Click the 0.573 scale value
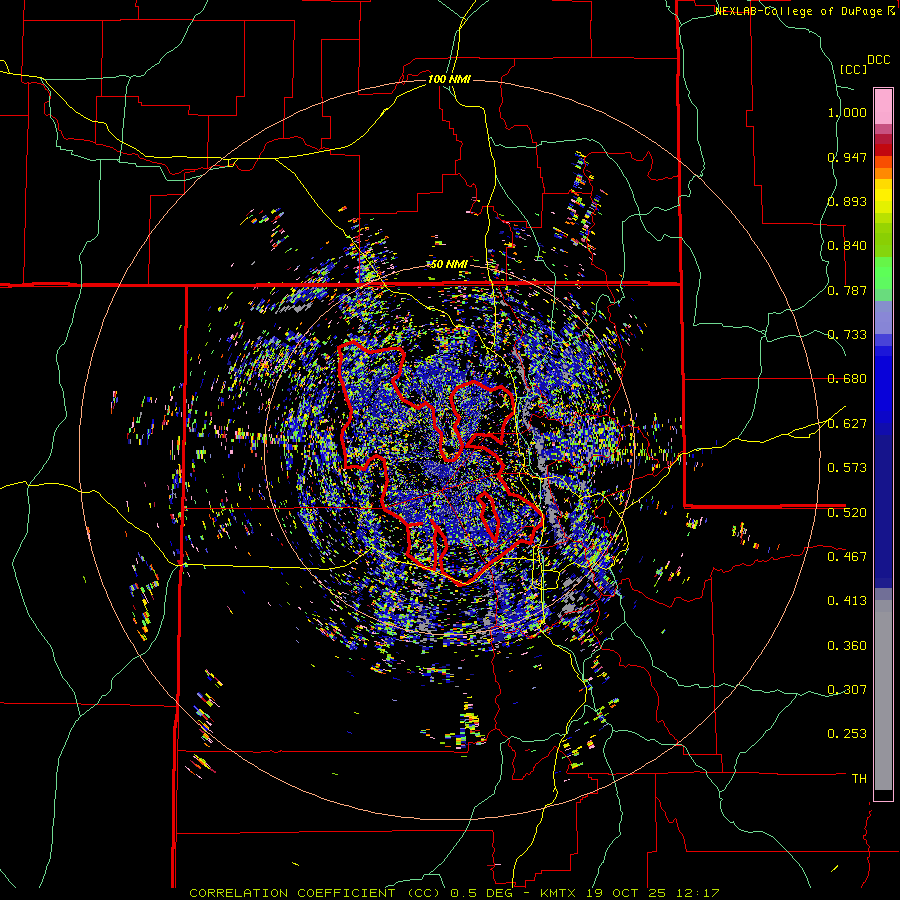The width and height of the screenshot is (900, 900). tap(847, 468)
